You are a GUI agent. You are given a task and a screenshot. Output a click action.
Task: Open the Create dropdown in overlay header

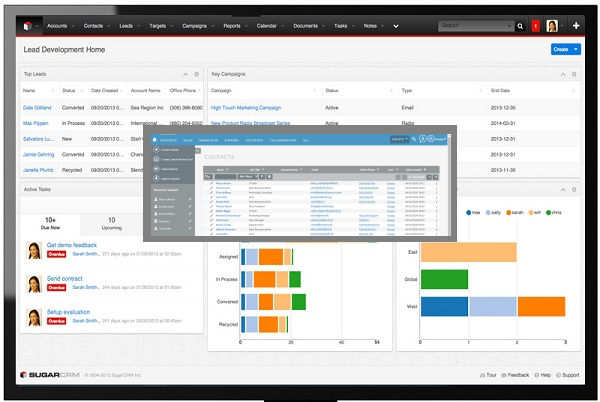(x=399, y=139)
